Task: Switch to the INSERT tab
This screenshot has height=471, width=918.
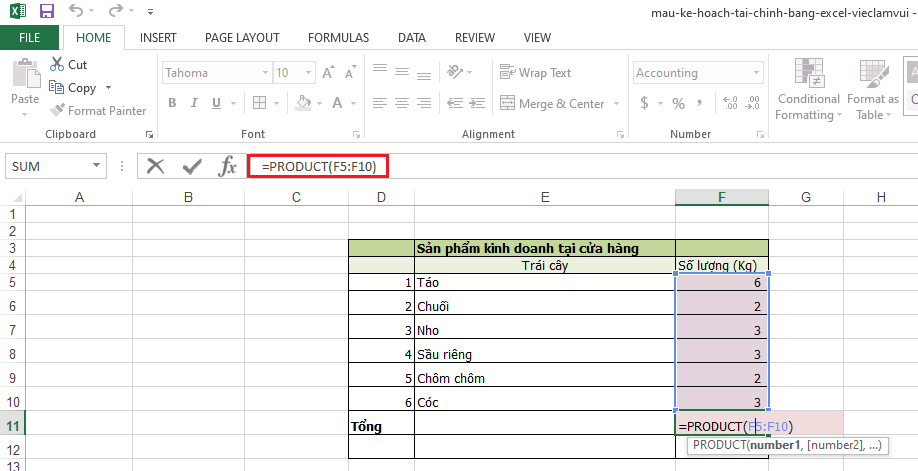Action: pyautogui.click(x=158, y=37)
